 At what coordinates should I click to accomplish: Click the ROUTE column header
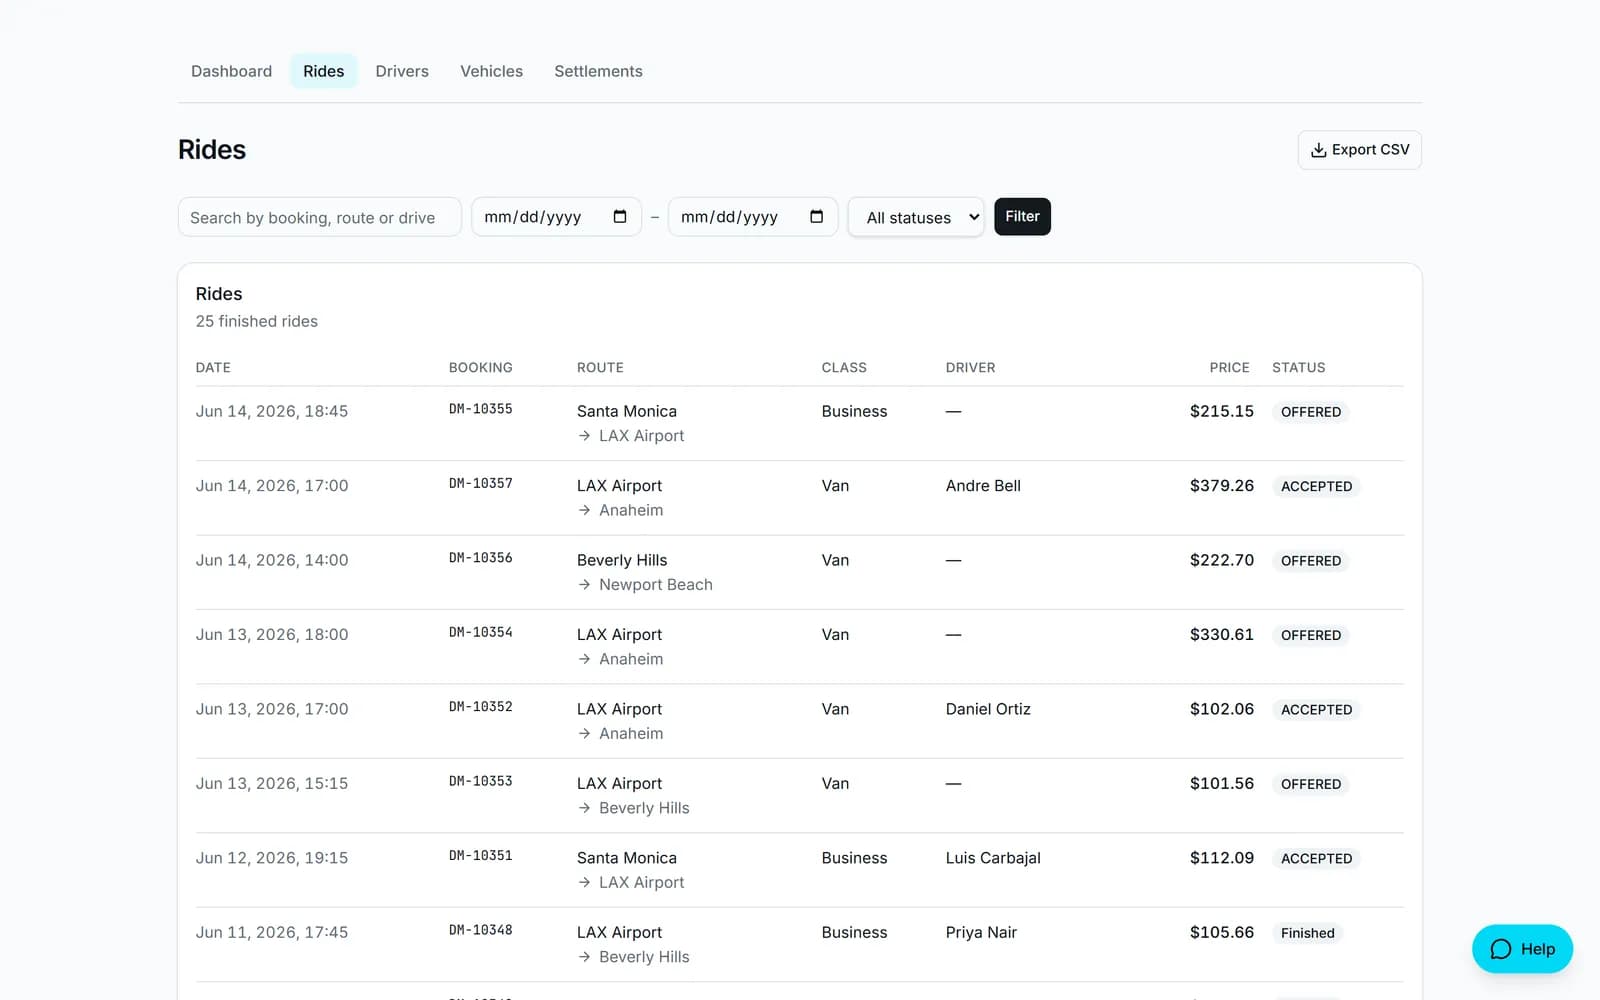(x=600, y=367)
